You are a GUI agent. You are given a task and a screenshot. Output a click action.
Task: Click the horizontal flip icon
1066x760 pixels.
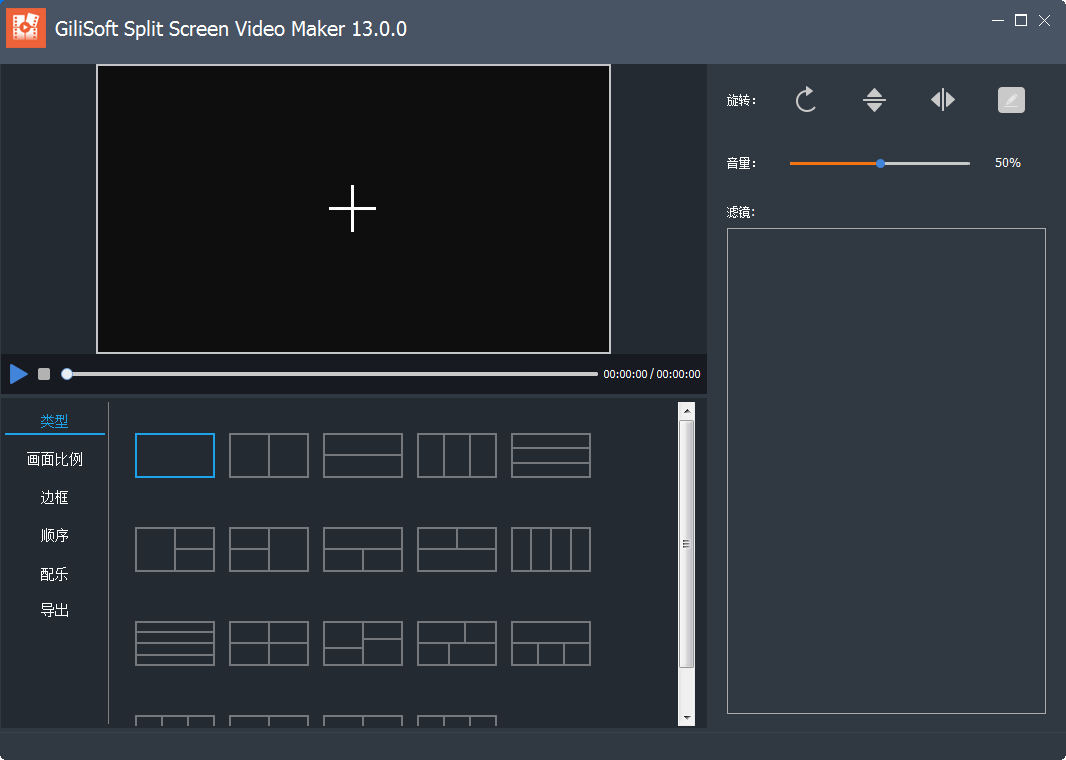943,100
